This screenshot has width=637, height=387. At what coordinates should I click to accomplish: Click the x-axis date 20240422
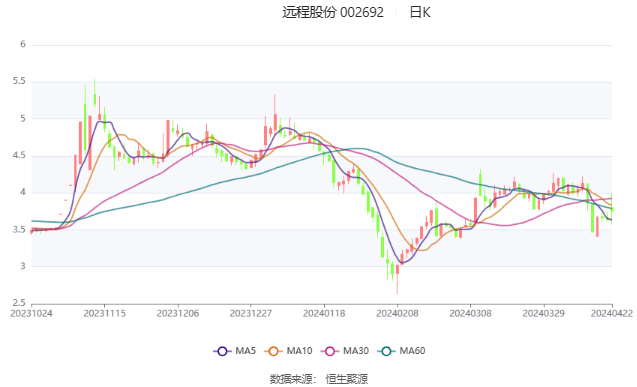coord(612,313)
